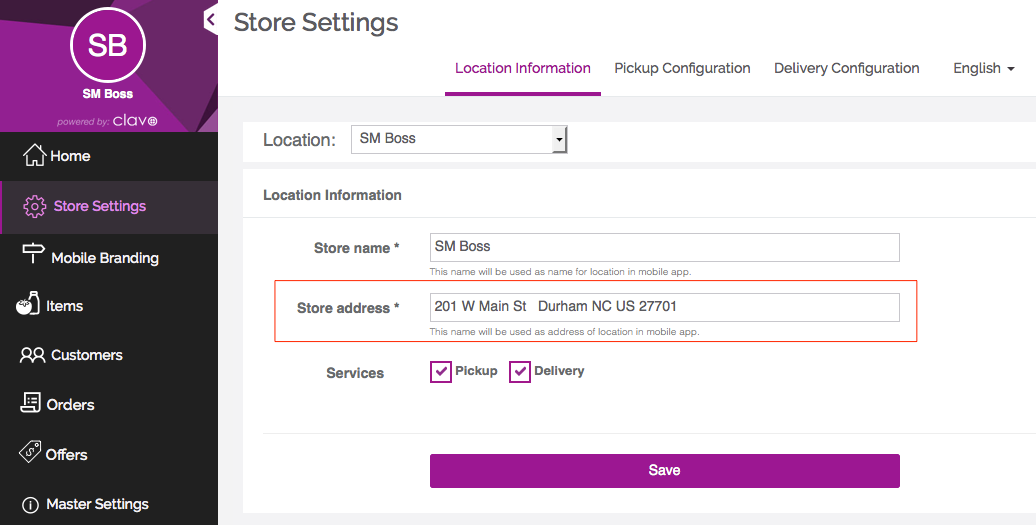Click the Home house icon
The image size is (1036, 525).
(34, 155)
